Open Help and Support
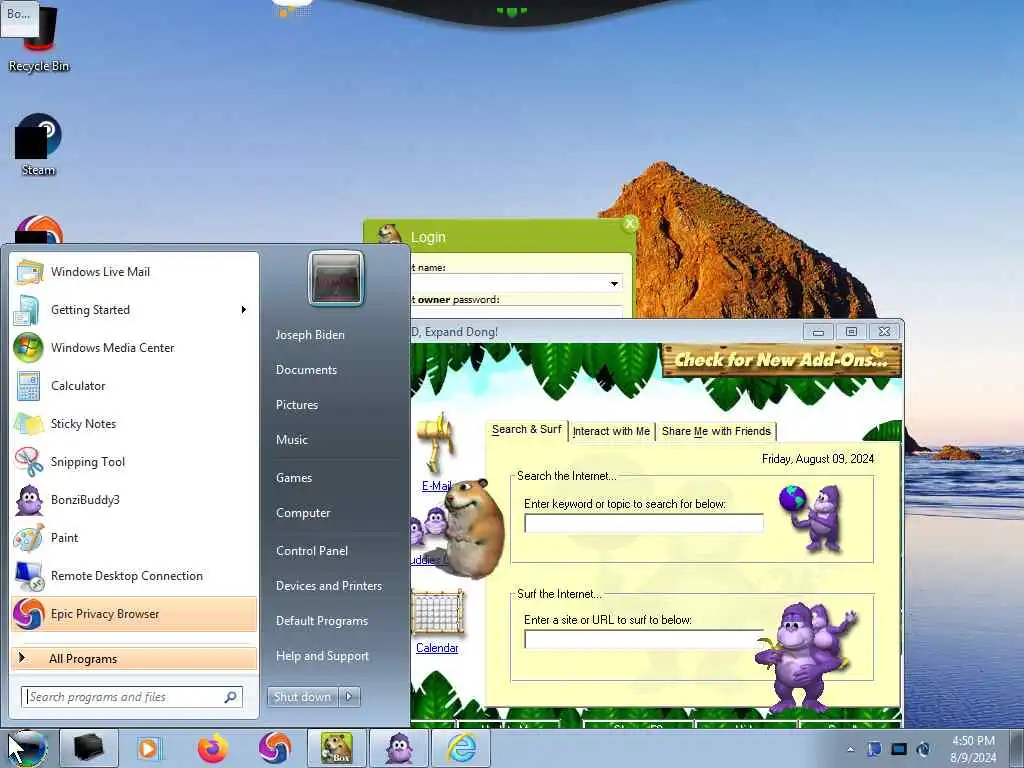 point(322,656)
